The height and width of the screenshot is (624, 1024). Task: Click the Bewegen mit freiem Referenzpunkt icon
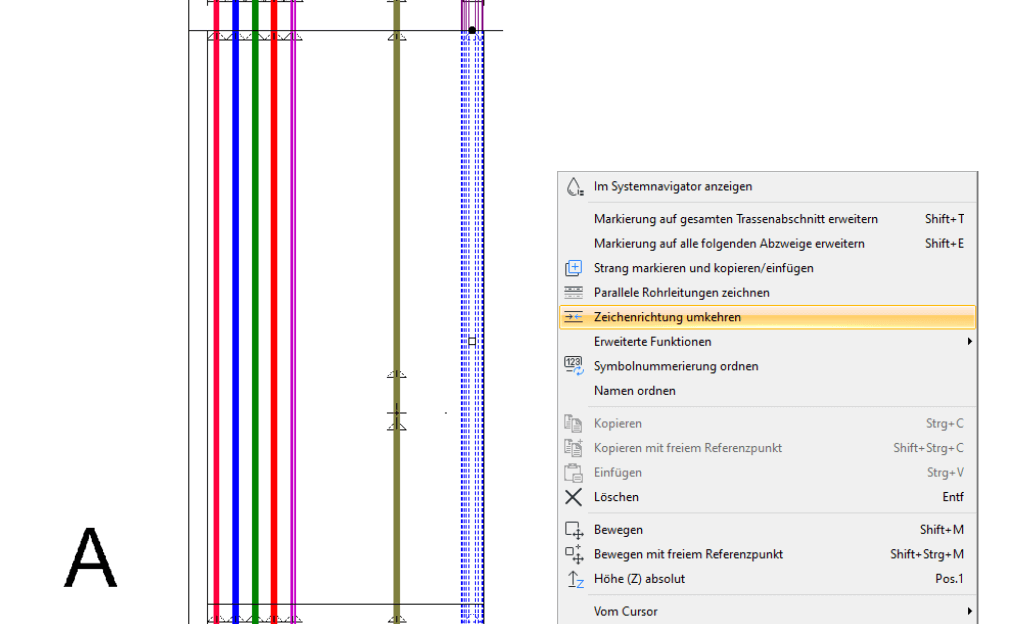point(573,554)
